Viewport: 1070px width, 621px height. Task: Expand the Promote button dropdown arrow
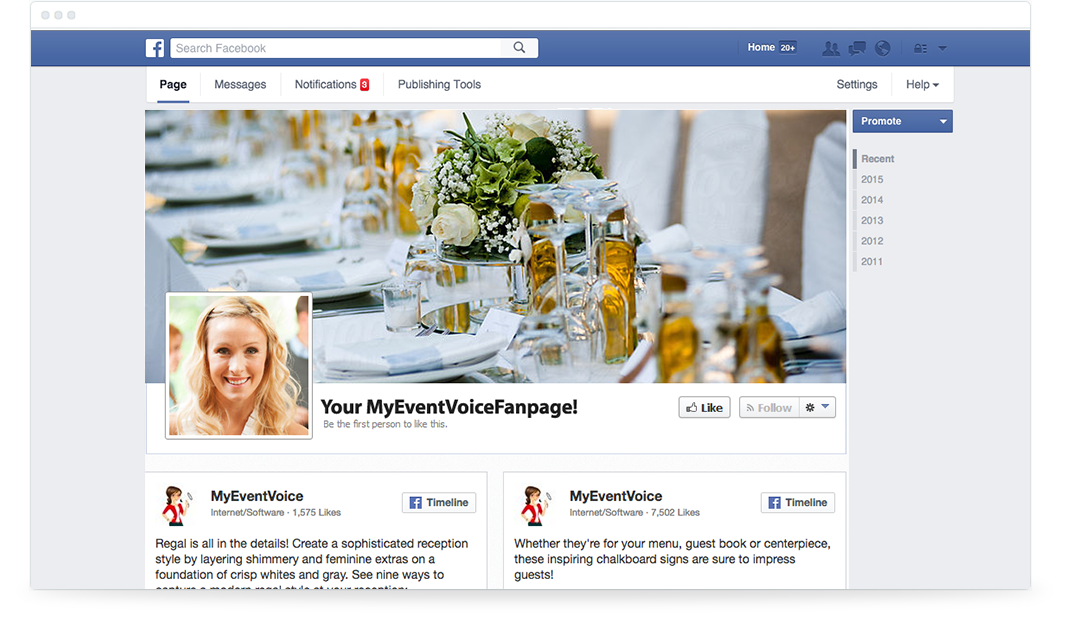point(943,121)
